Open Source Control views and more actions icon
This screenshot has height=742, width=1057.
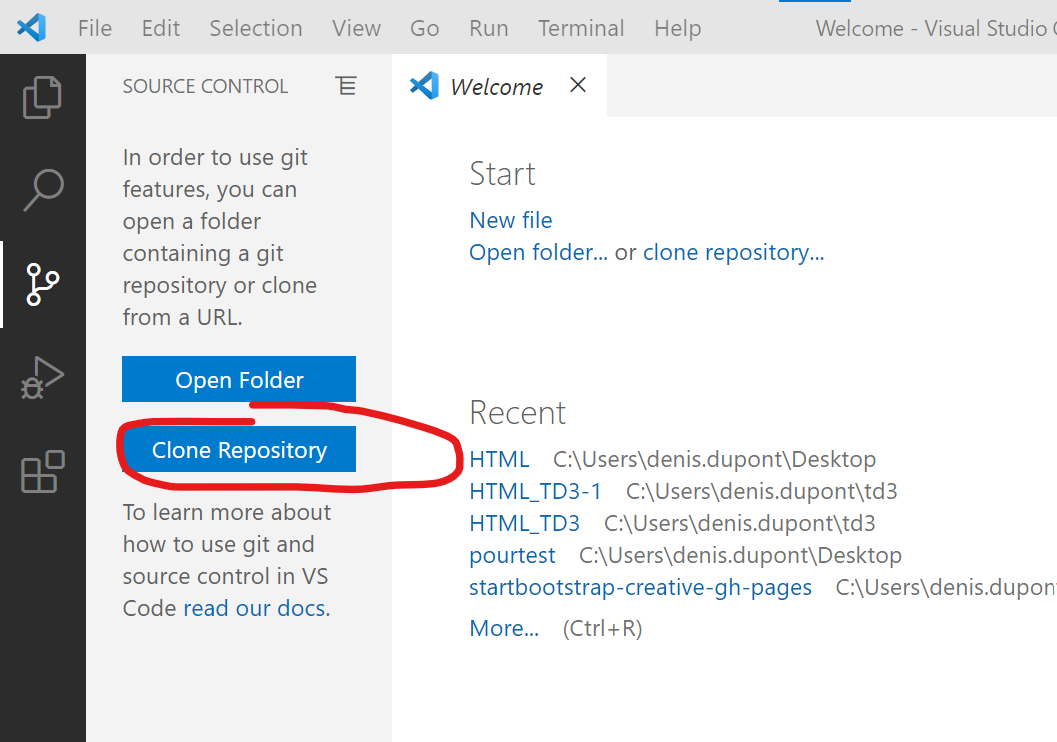point(346,86)
